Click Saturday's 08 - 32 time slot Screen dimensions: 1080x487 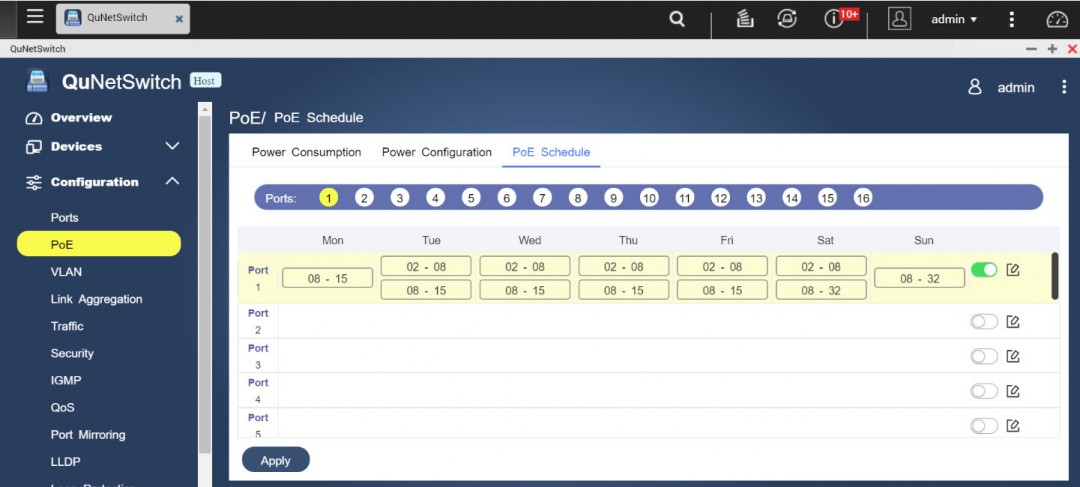click(821, 290)
